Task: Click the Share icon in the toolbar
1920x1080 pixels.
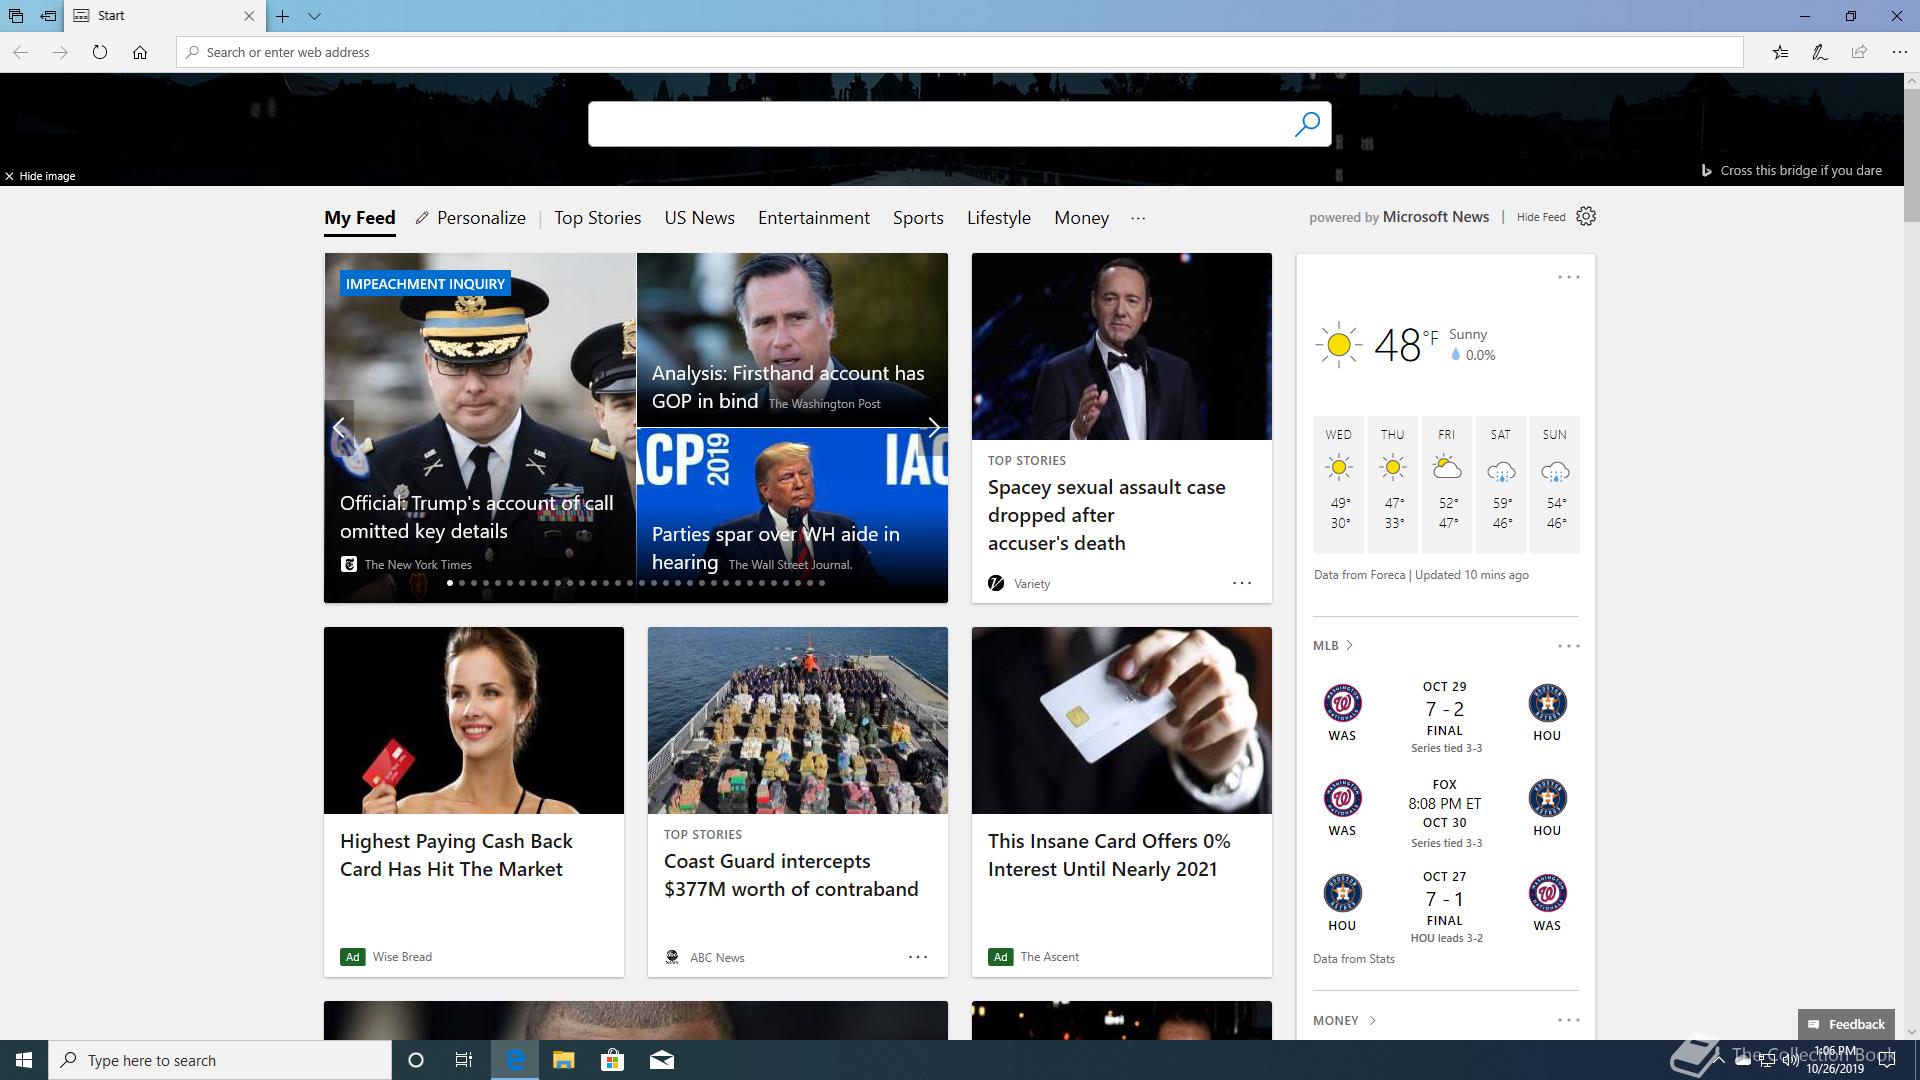Action: tap(1859, 52)
